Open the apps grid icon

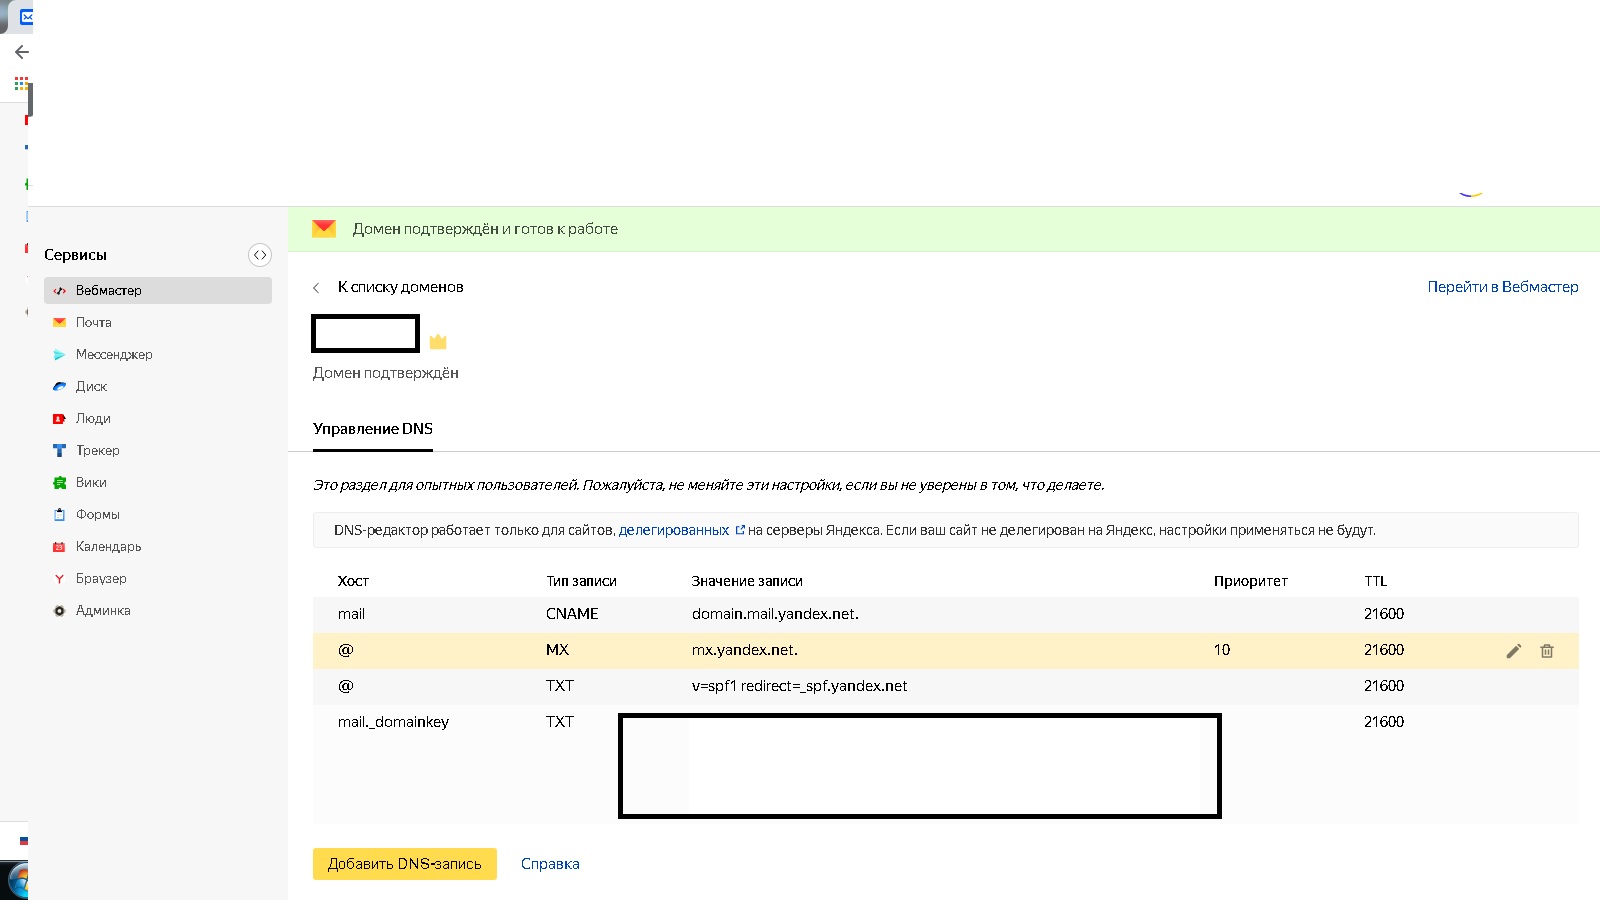tap(21, 84)
